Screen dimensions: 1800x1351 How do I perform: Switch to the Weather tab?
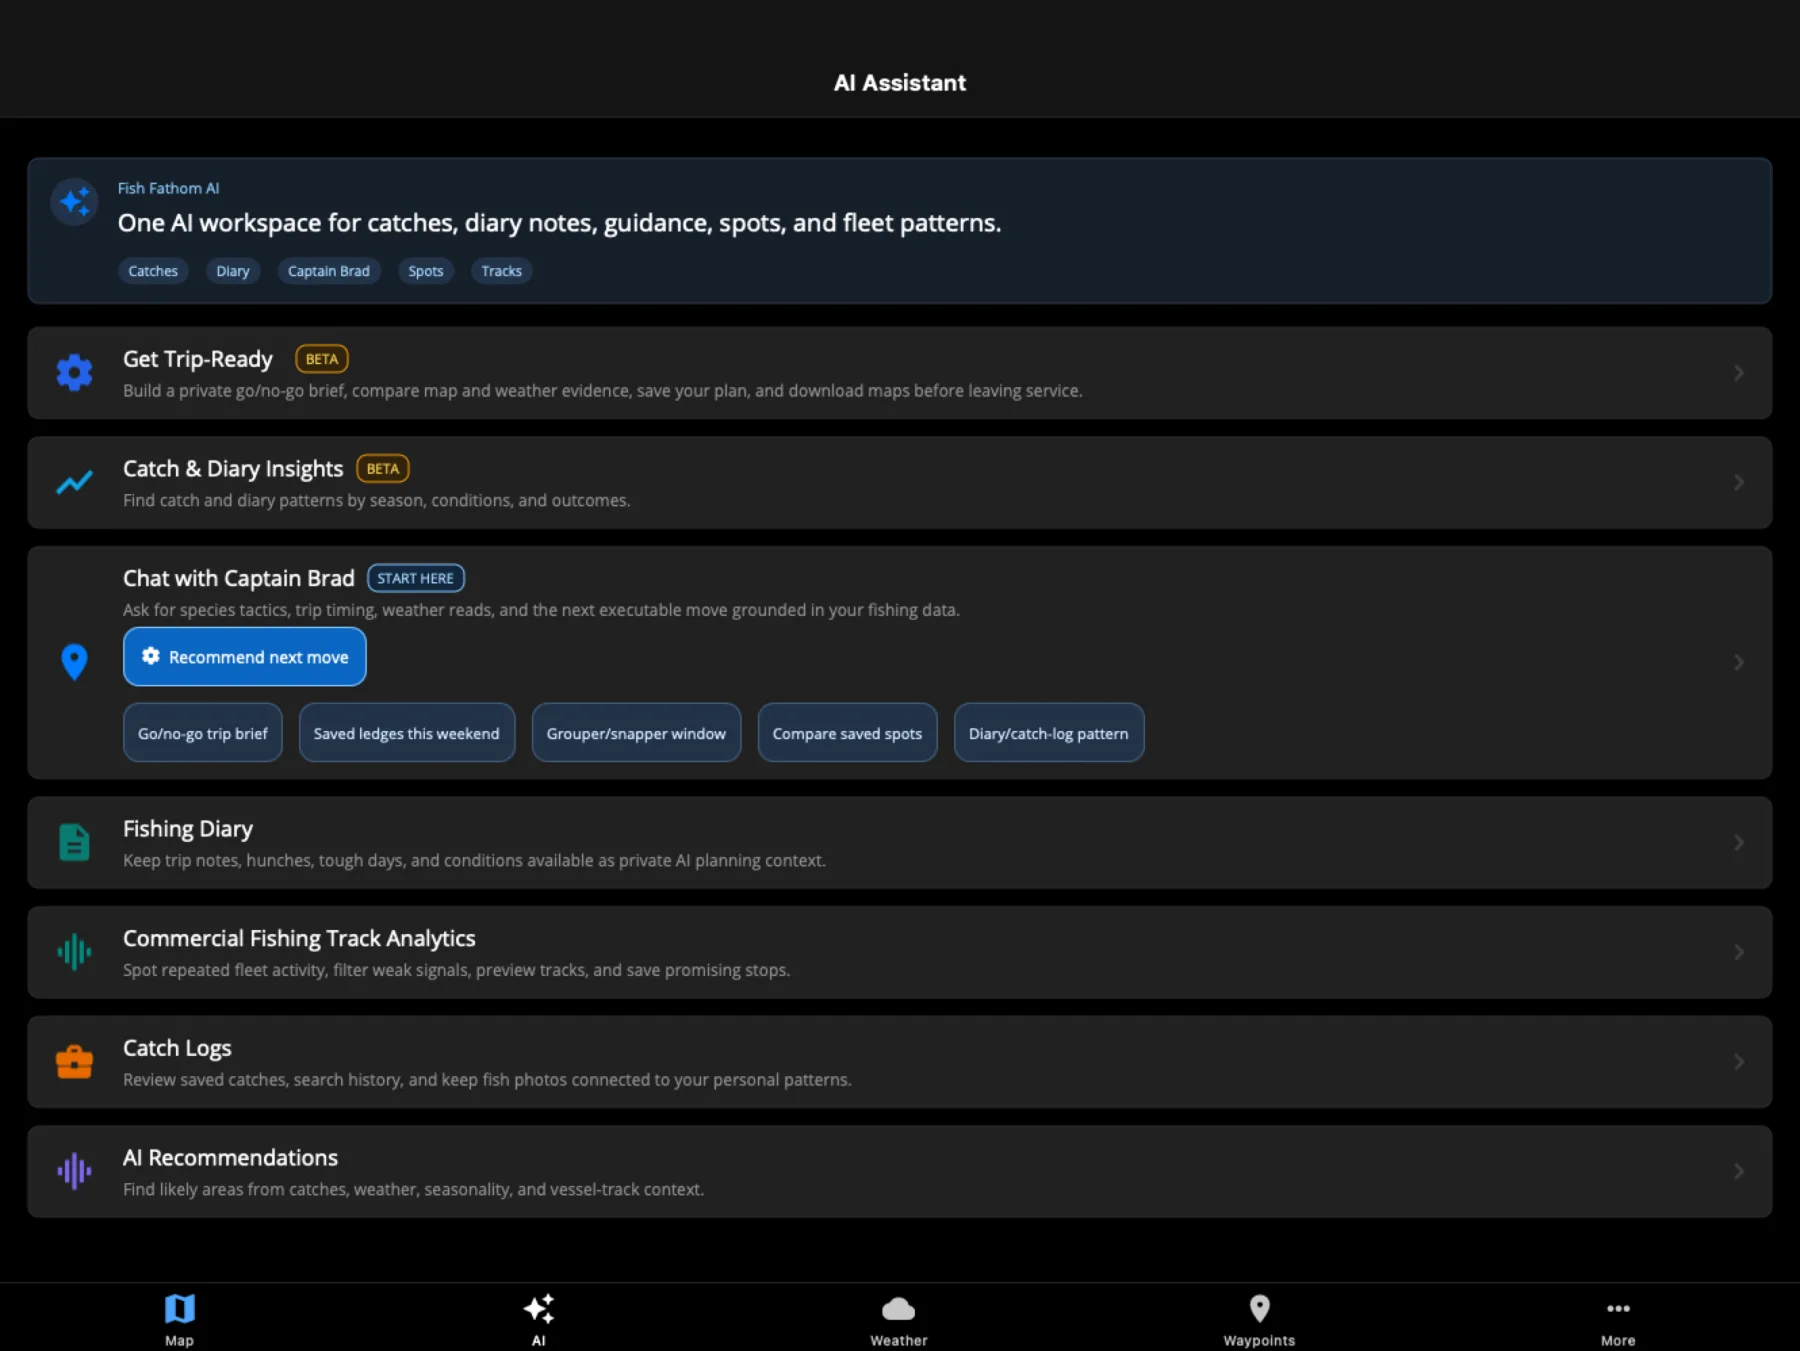[899, 1319]
